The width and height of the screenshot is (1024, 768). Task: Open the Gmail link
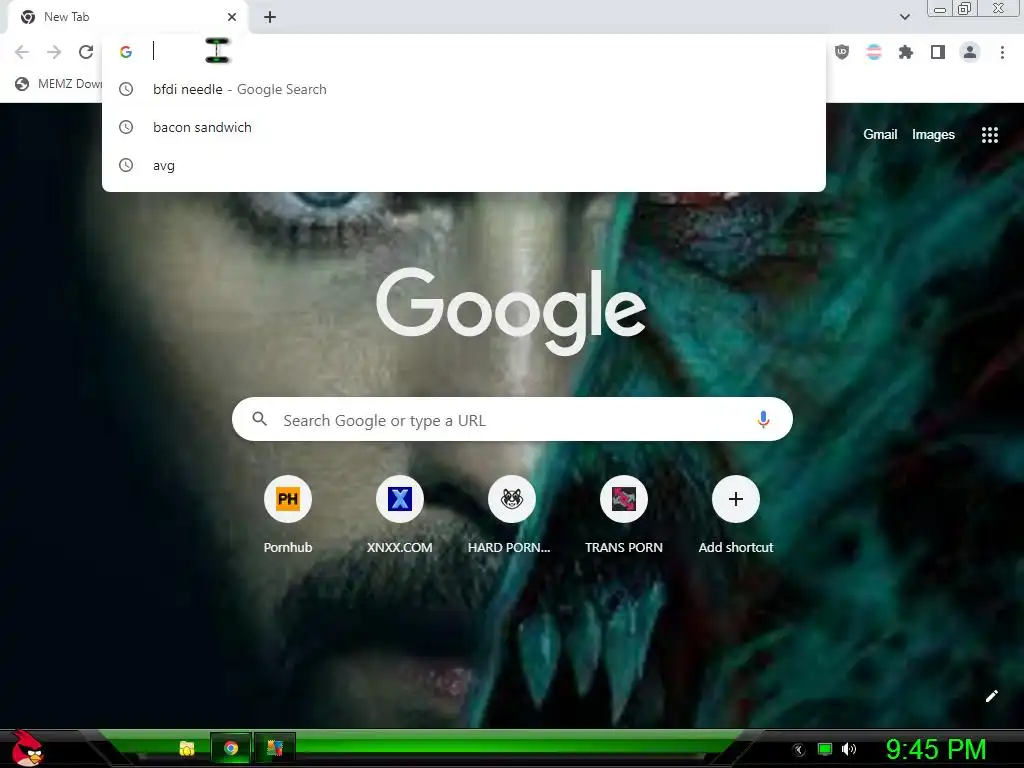[880, 135]
